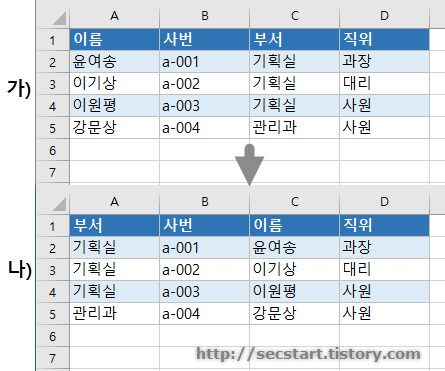Screen dimensions: 445x371
Task: Select column A header in sheet 가
Action: point(114,16)
